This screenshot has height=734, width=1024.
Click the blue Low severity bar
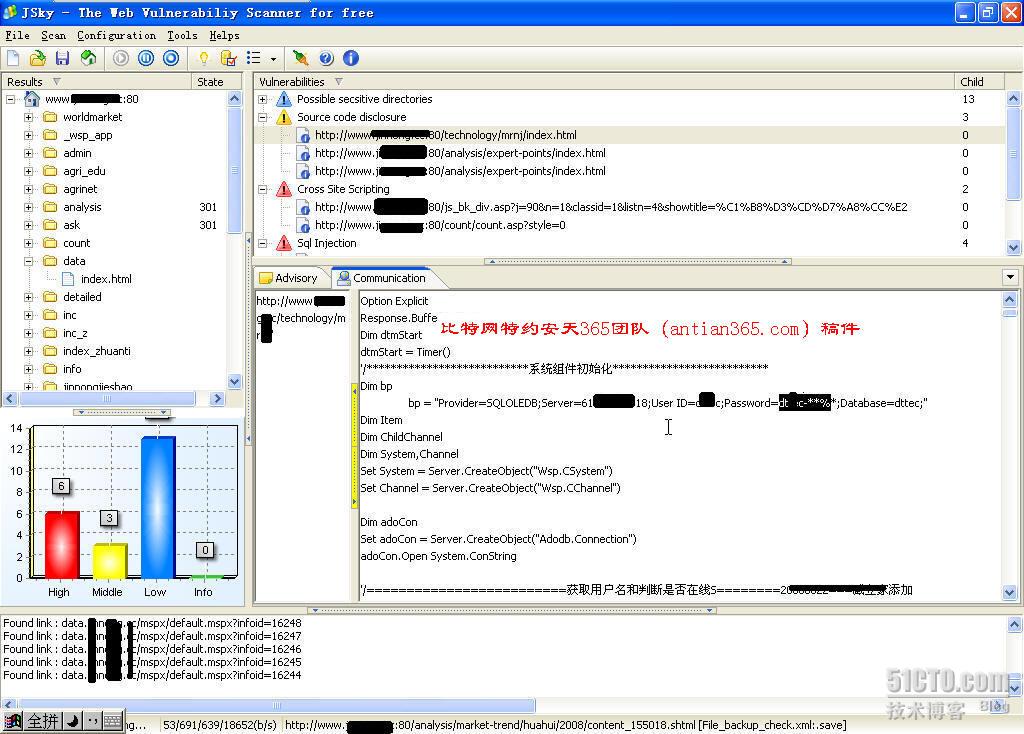click(158, 507)
